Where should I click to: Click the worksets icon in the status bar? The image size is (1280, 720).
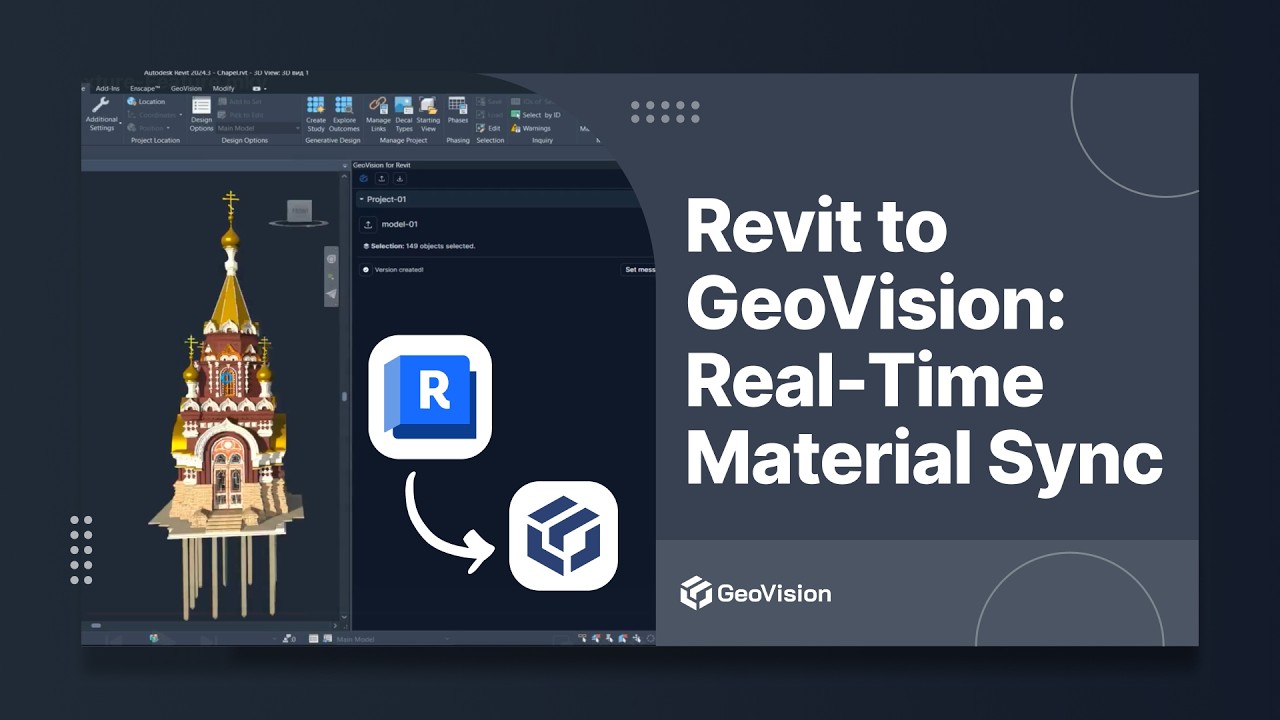pos(155,638)
